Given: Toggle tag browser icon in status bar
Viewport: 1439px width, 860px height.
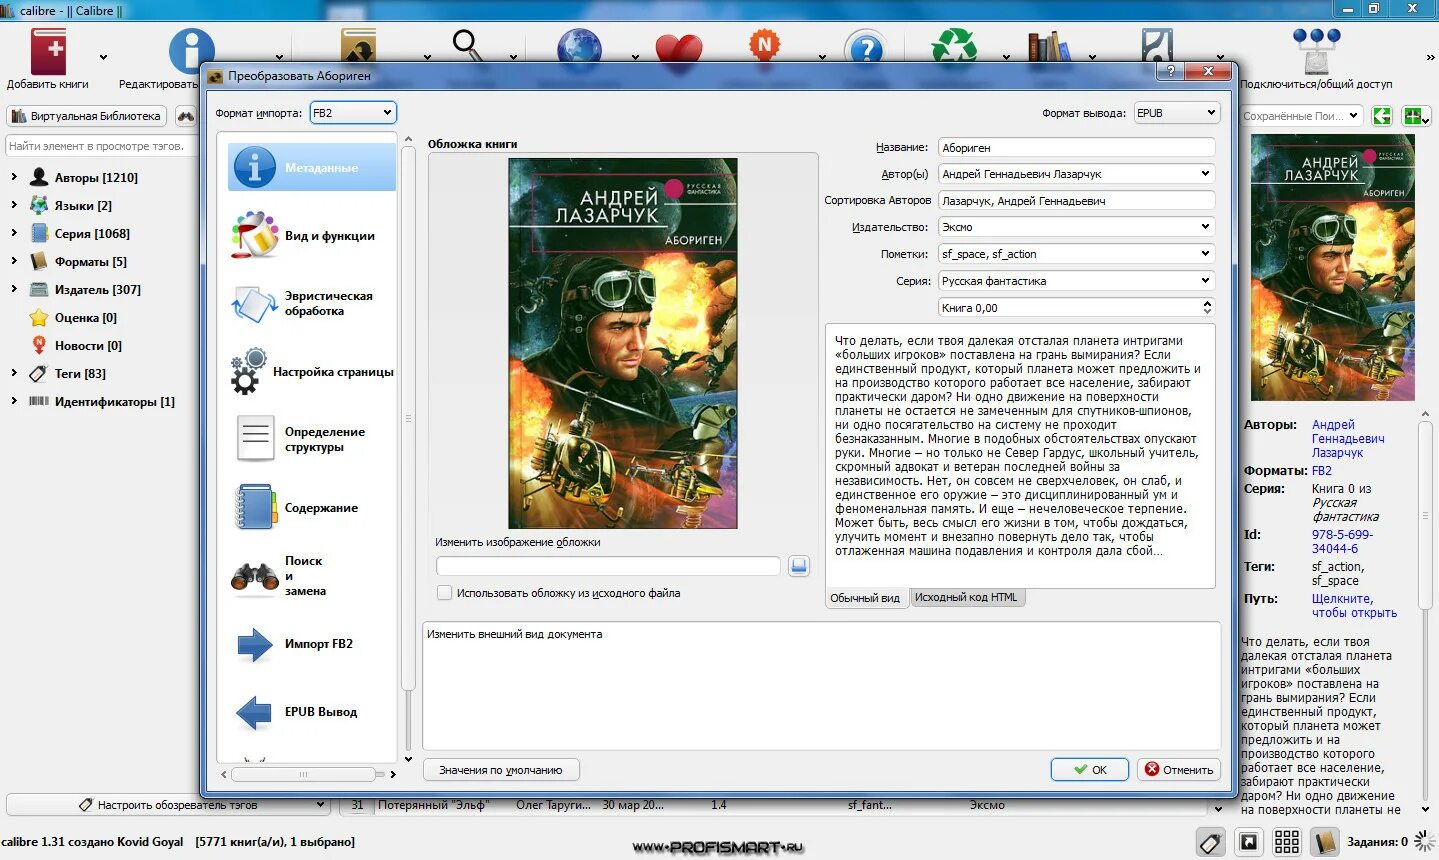Looking at the screenshot, I should [1210, 842].
